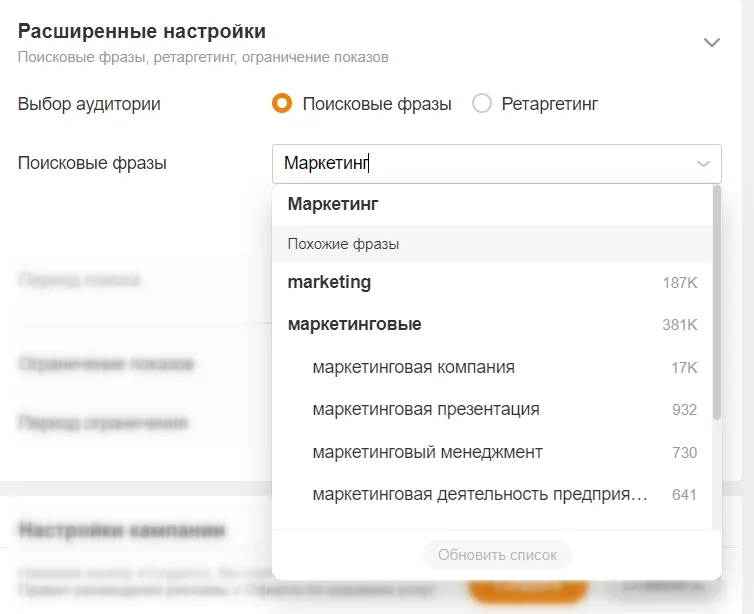The height and width of the screenshot is (614, 754).
Task: Click the suggestions list vertical scrollbar
Action: pyautogui.click(x=716, y=300)
